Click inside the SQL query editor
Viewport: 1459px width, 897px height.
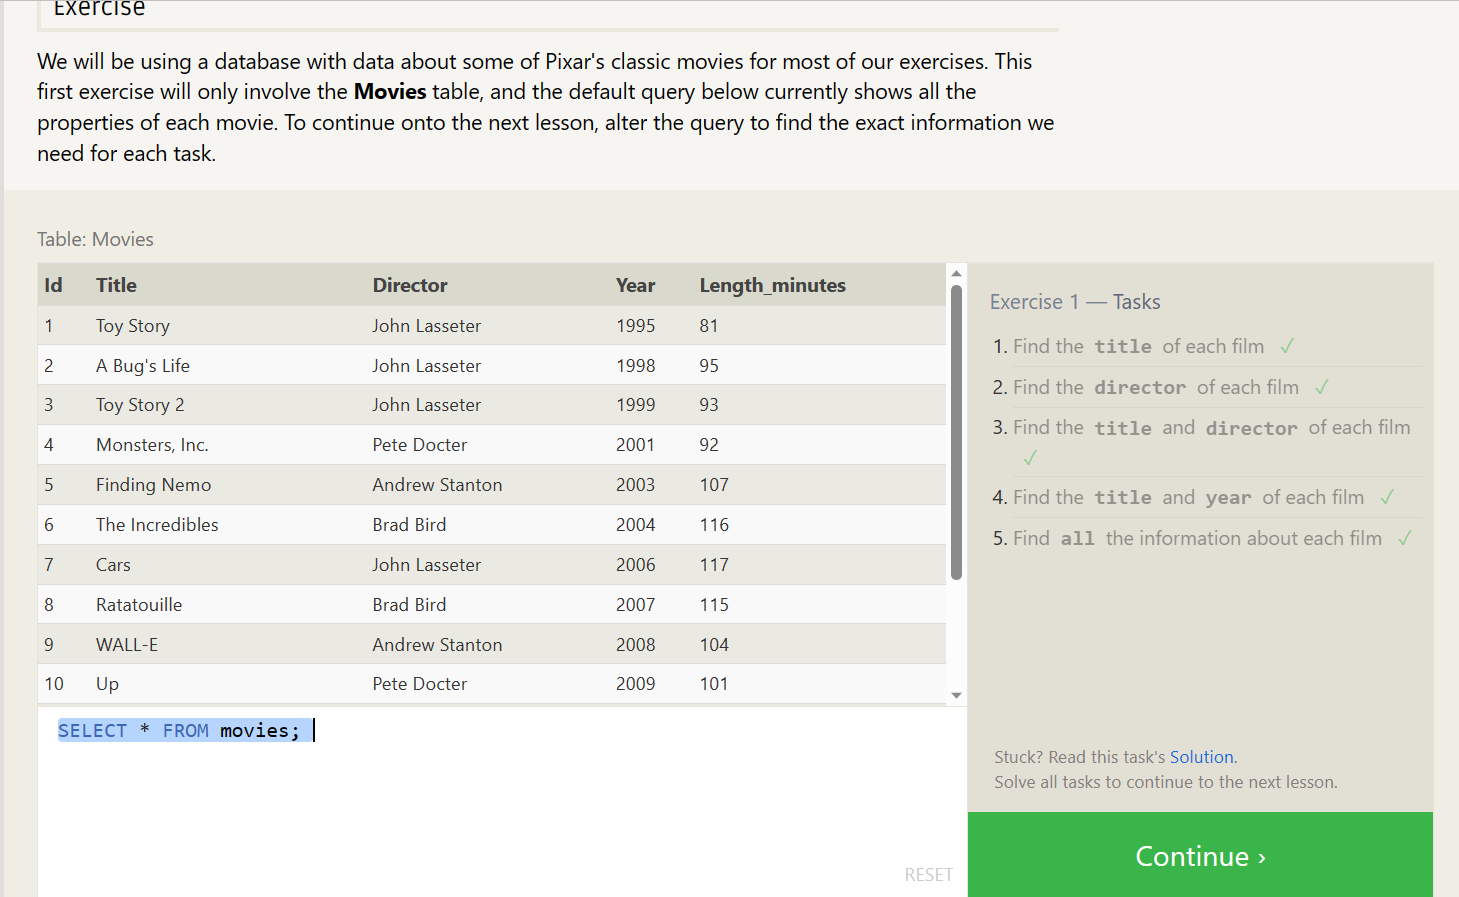(501, 802)
